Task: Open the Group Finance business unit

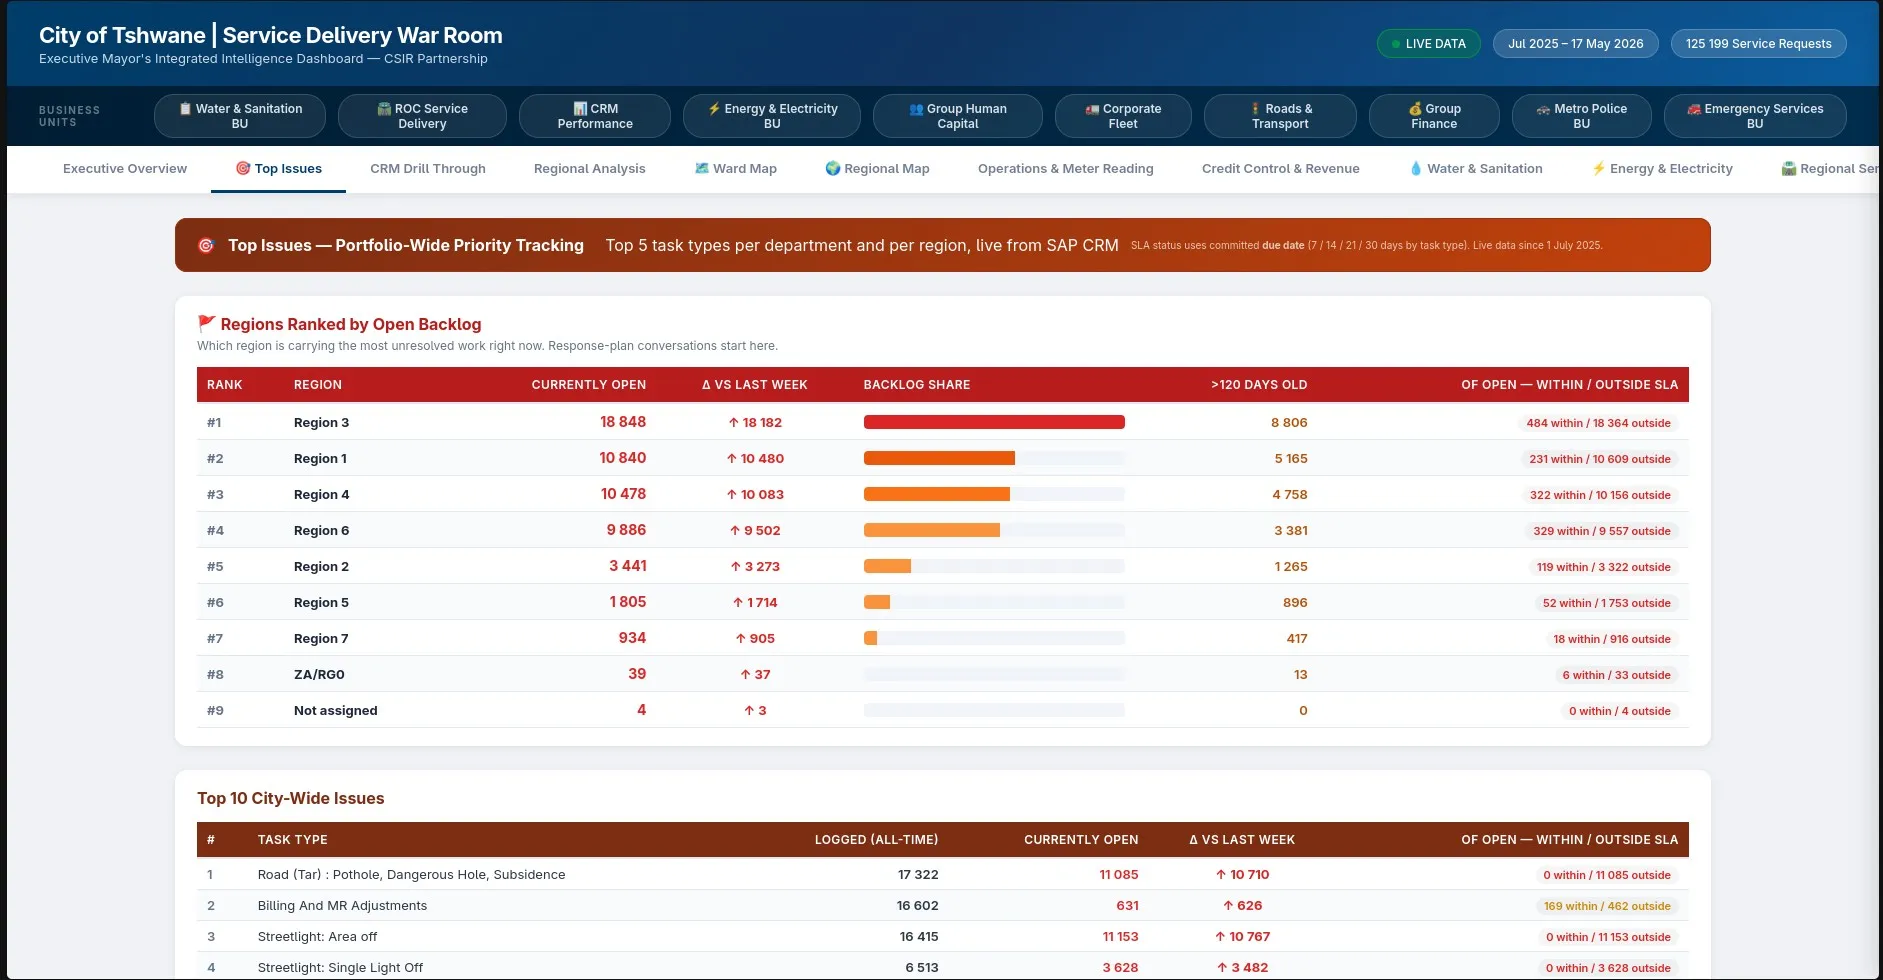Action: 1434,116
